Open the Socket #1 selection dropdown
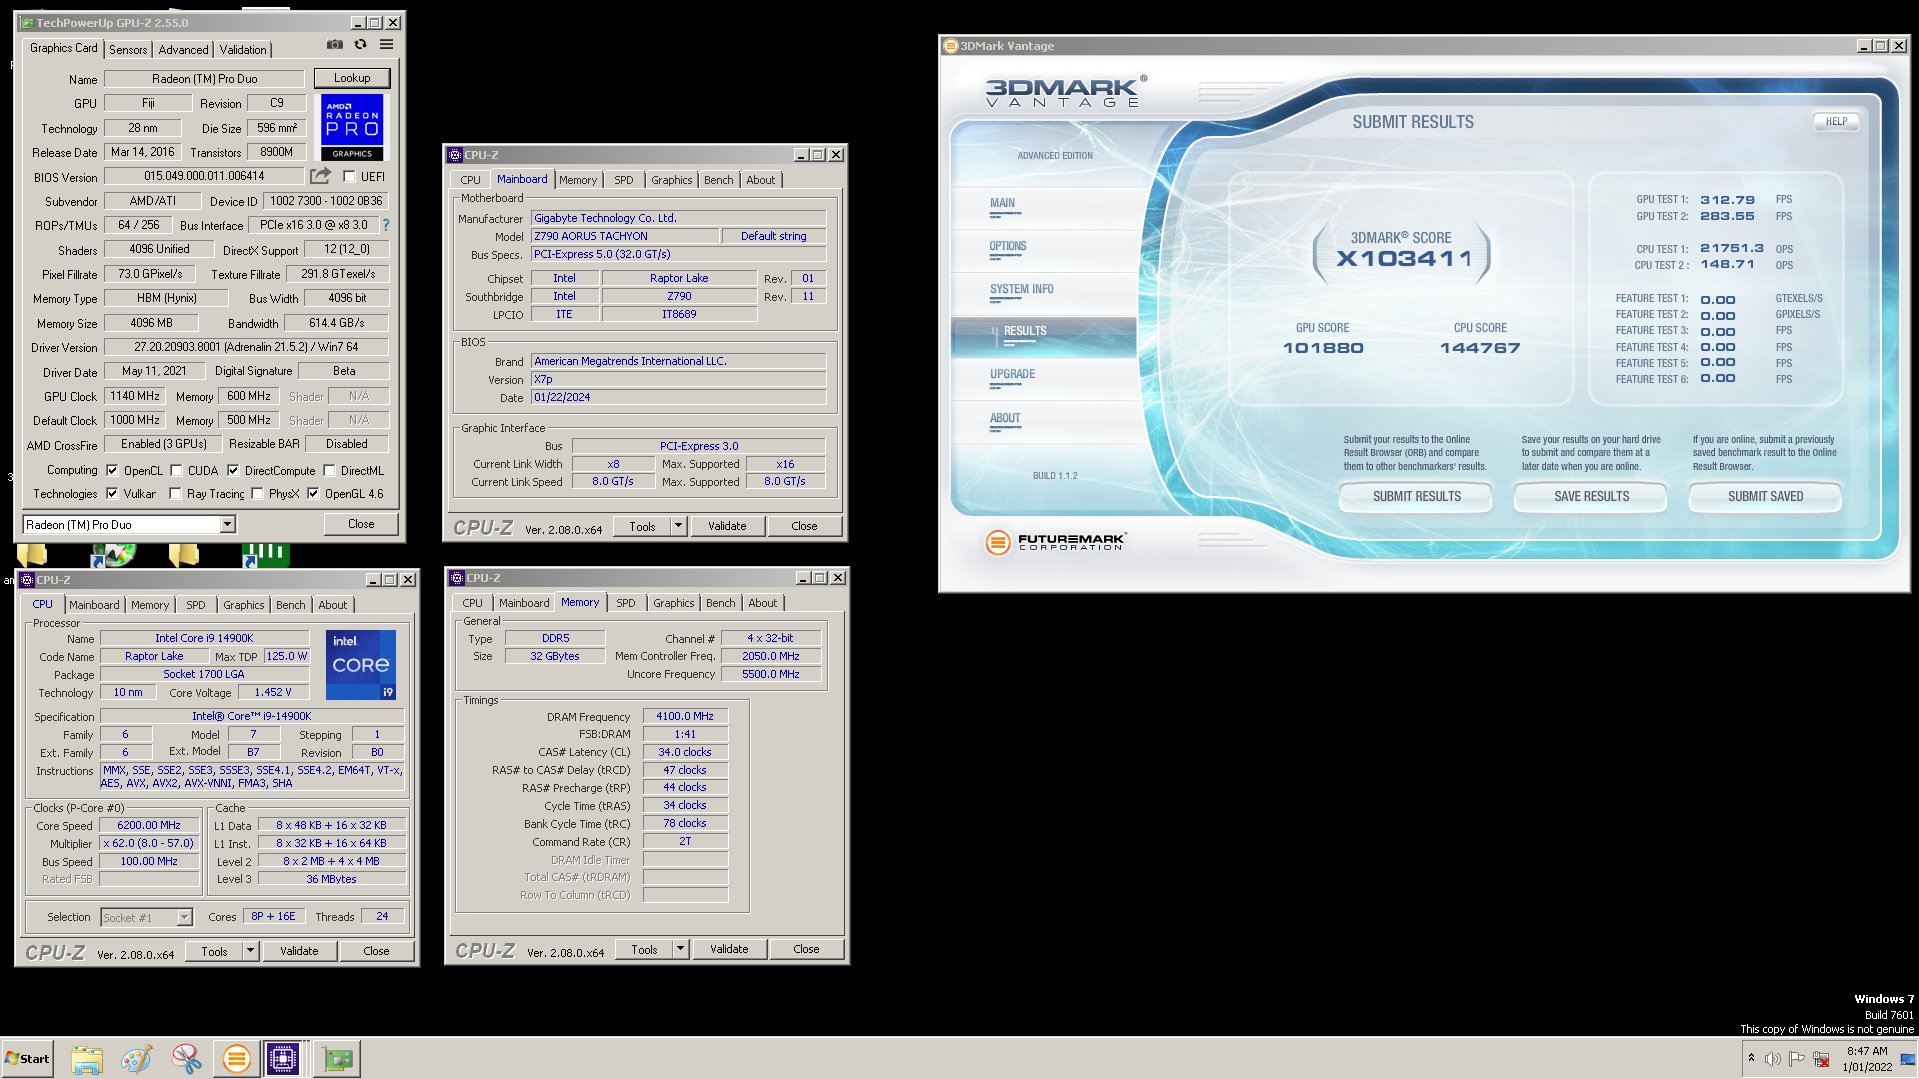The height and width of the screenshot is (1079, 1919). tap(184, 917)
